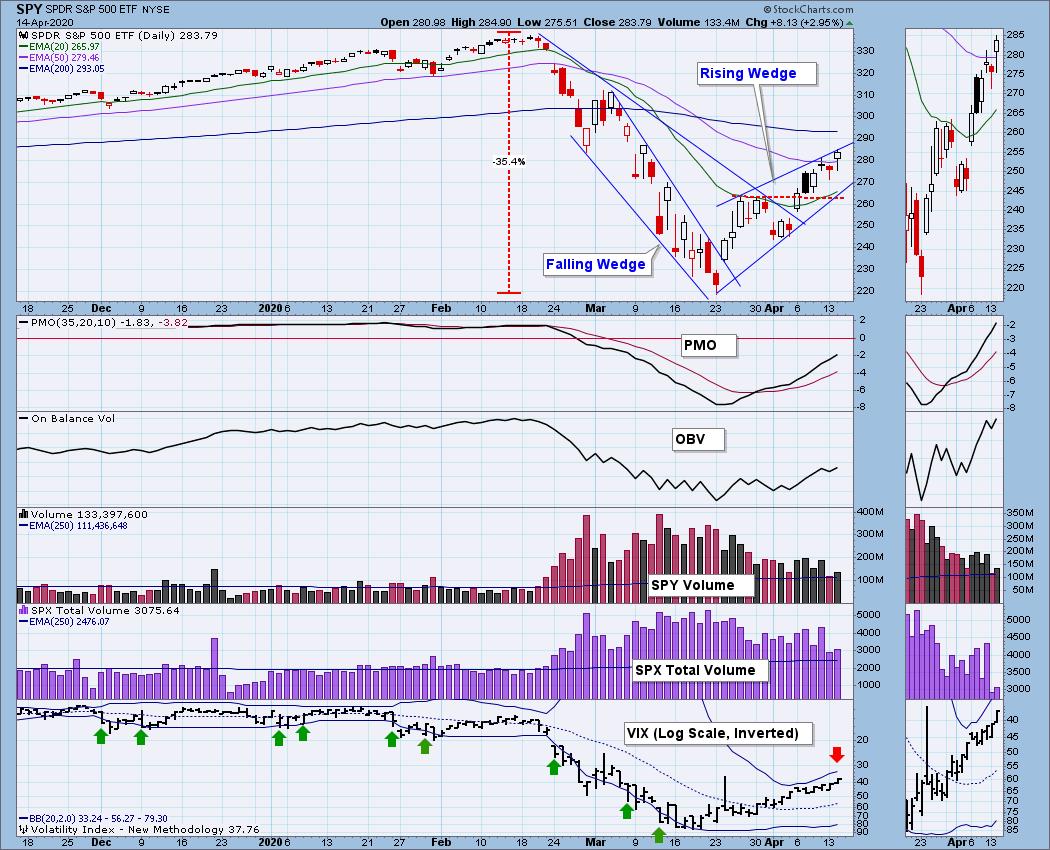Click the SPY ticker symbol title
Screen dimensions: 1050x850
tap(29, 9)
